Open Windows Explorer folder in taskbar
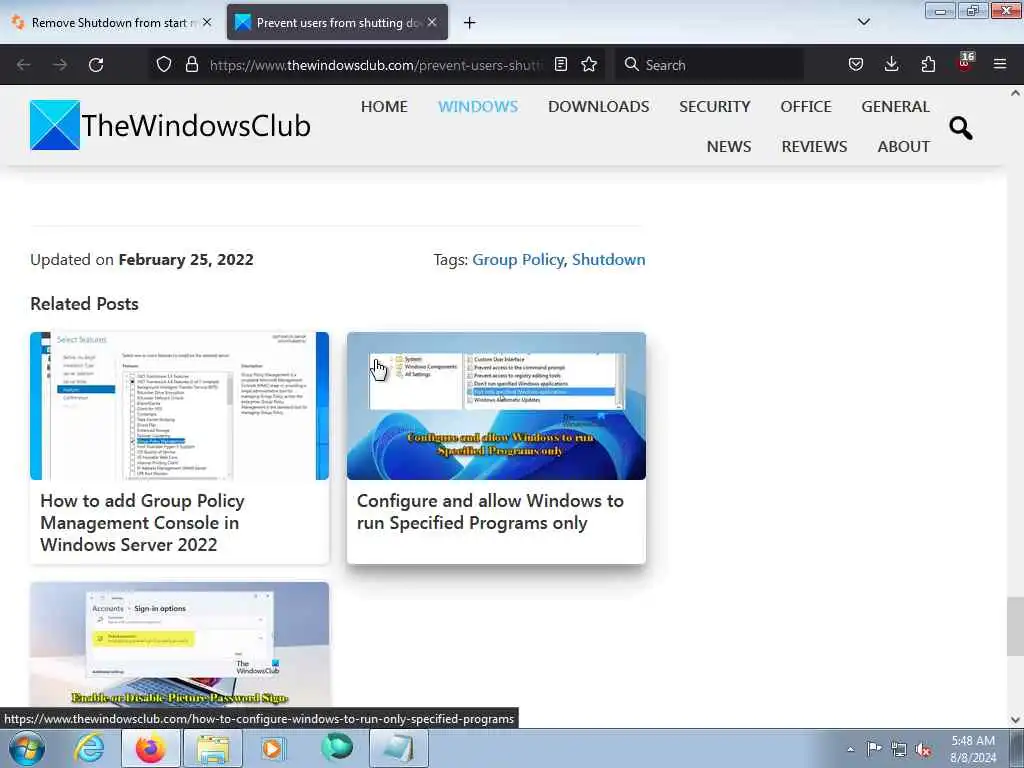This screenshot has height=768, width=1024. click(213, 748)
